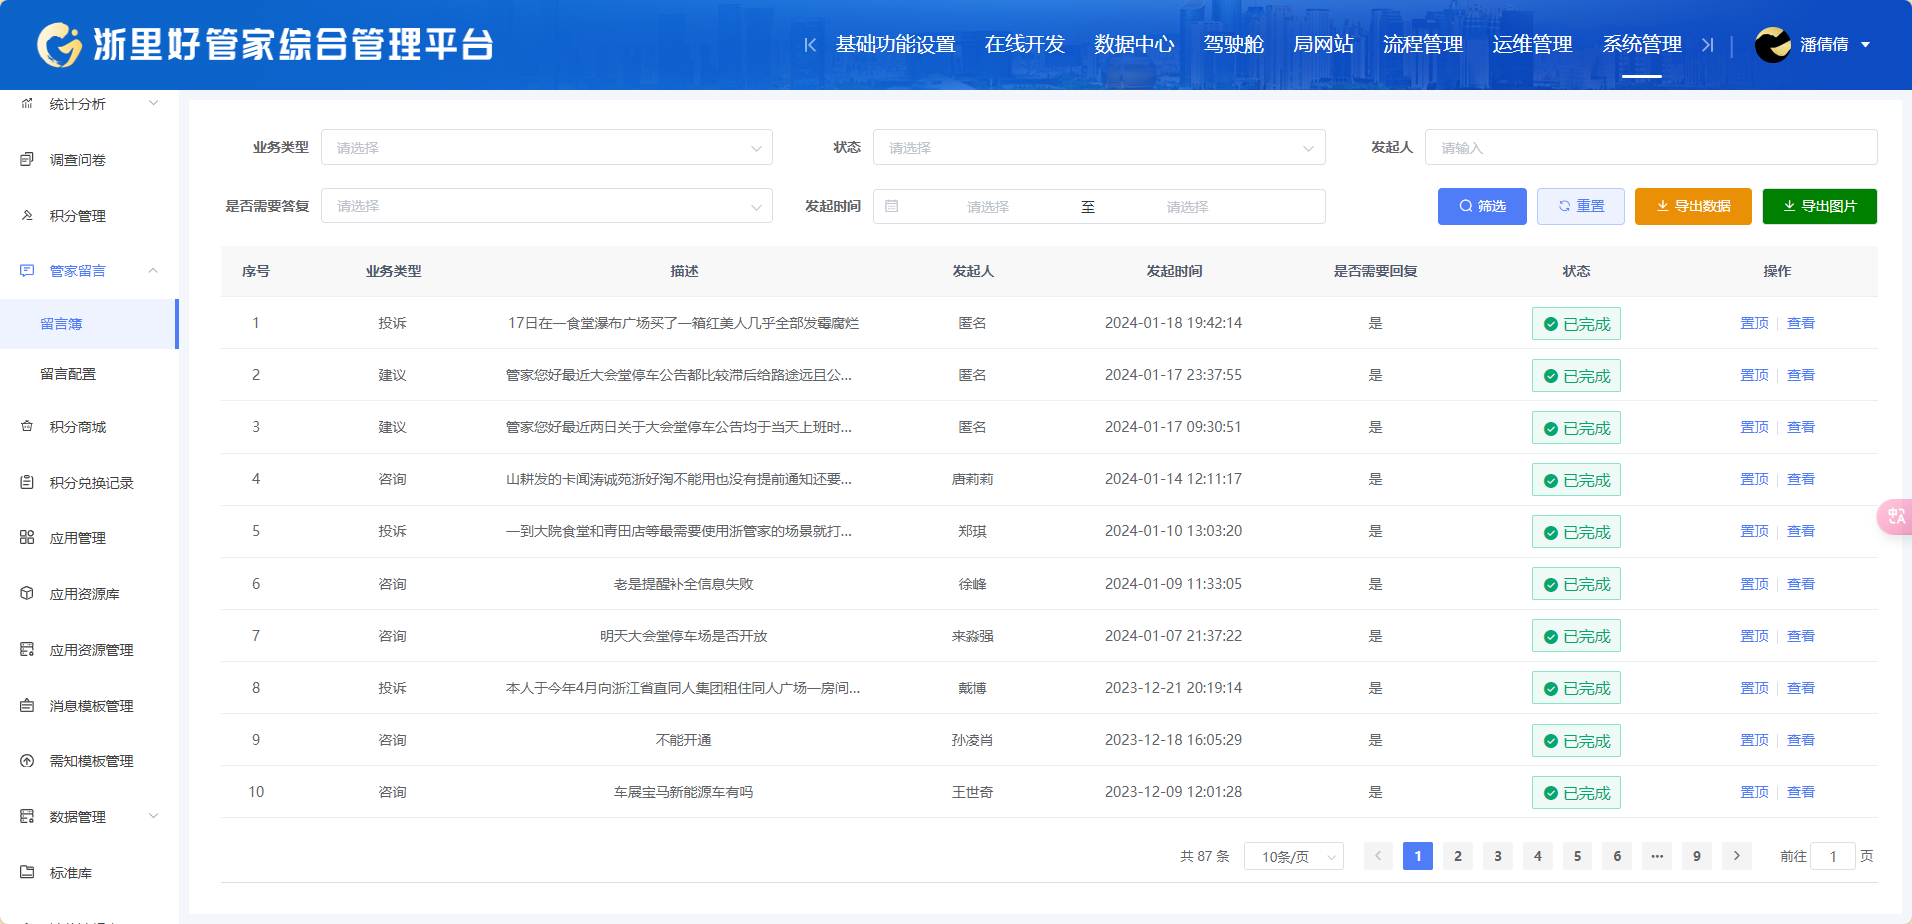The image size is (1912, 924).
Task: Click 已完成 status tag in row 10
Action: coord(1576,793)
